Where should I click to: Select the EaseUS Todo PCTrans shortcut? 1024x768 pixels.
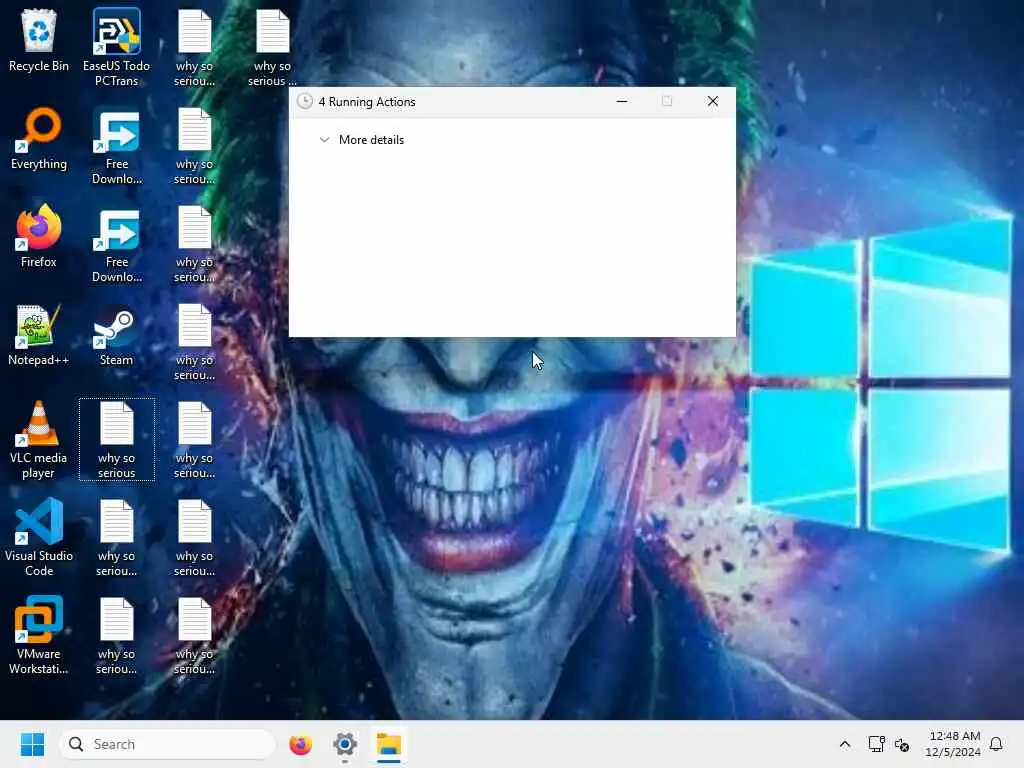coord(116,47)
